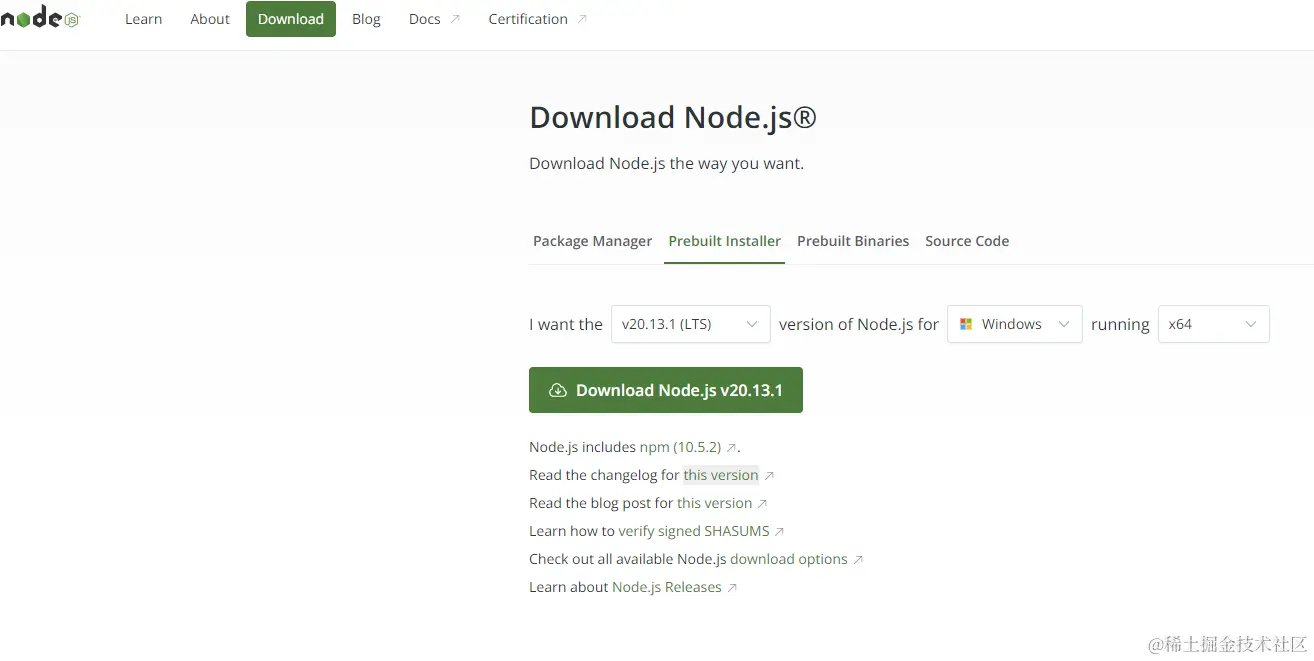Open changelog 'this version' link
Image resolution: width=1314 pixels, height=661 pixels.
click(x=721, y=475)
